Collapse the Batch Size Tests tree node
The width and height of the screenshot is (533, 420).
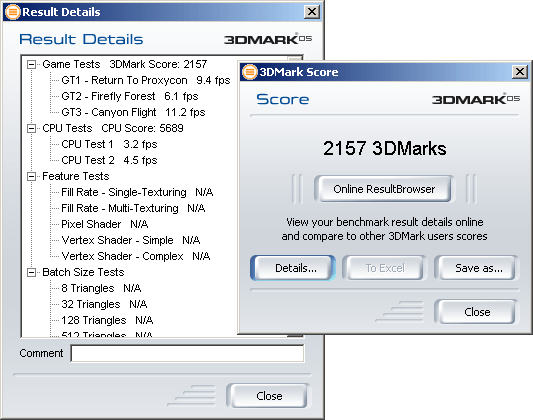31,273
